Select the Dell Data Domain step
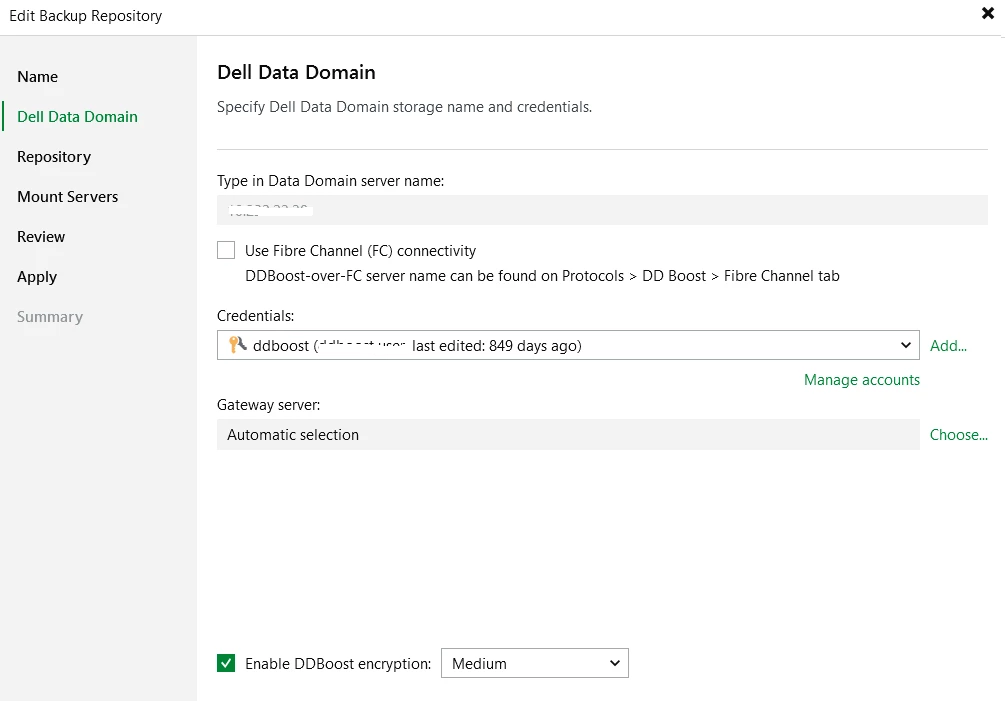The image size is (1005, 701). 77,117
